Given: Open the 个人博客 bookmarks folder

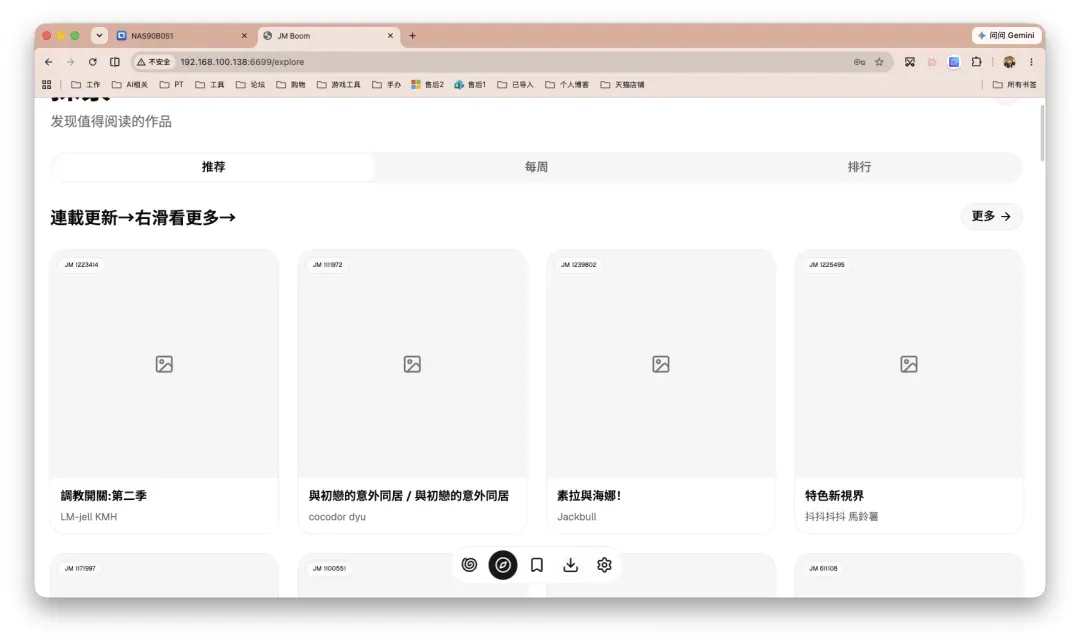Looking at the screenshot, I should (x=567, y=85).
